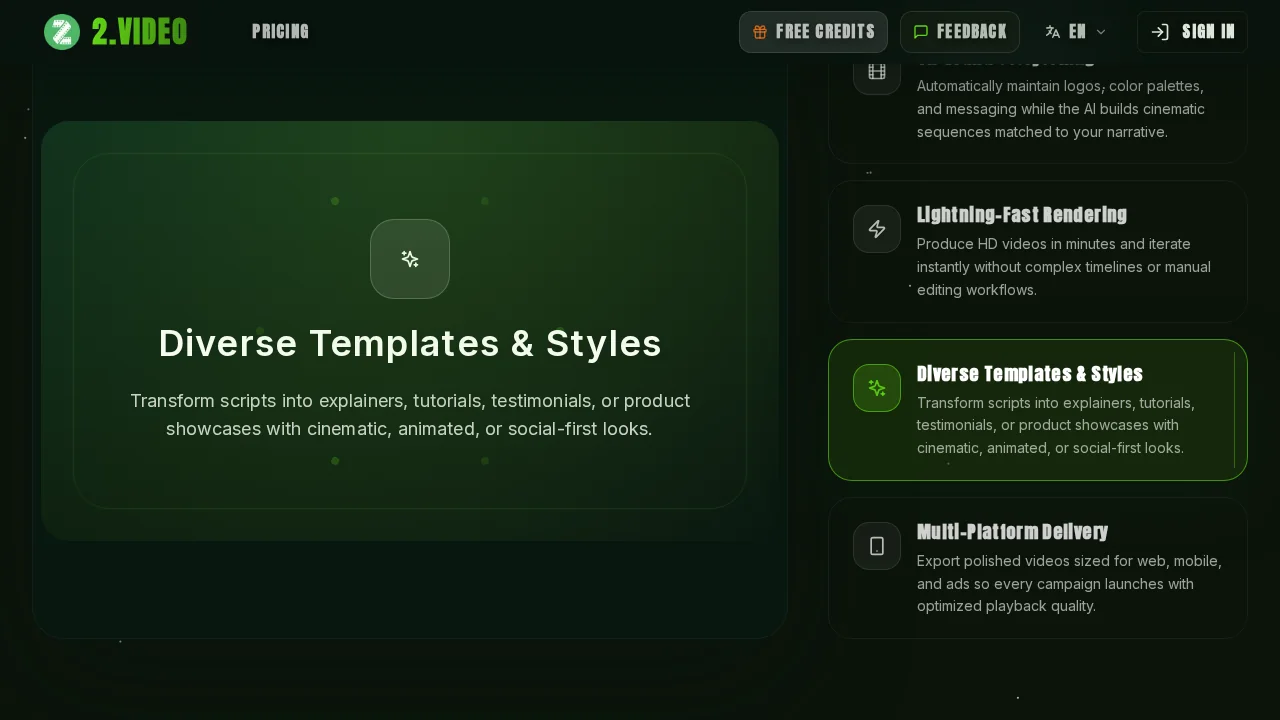The image size is (1280, 720).
Task: Click the gift icon inside FREE CREDITS
Action: (x=761, y=31)
